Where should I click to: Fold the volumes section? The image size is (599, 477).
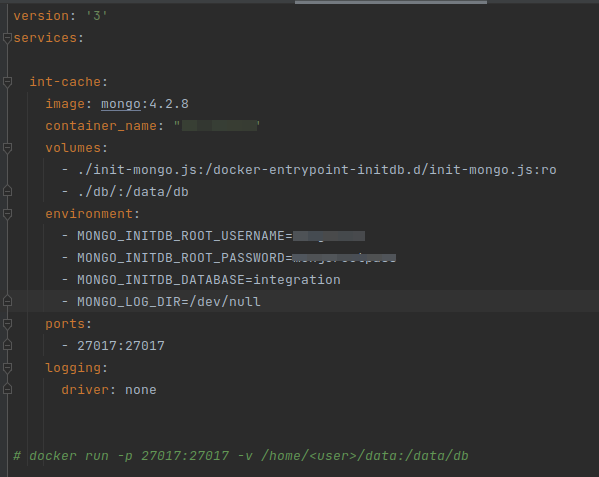[7, 148]
